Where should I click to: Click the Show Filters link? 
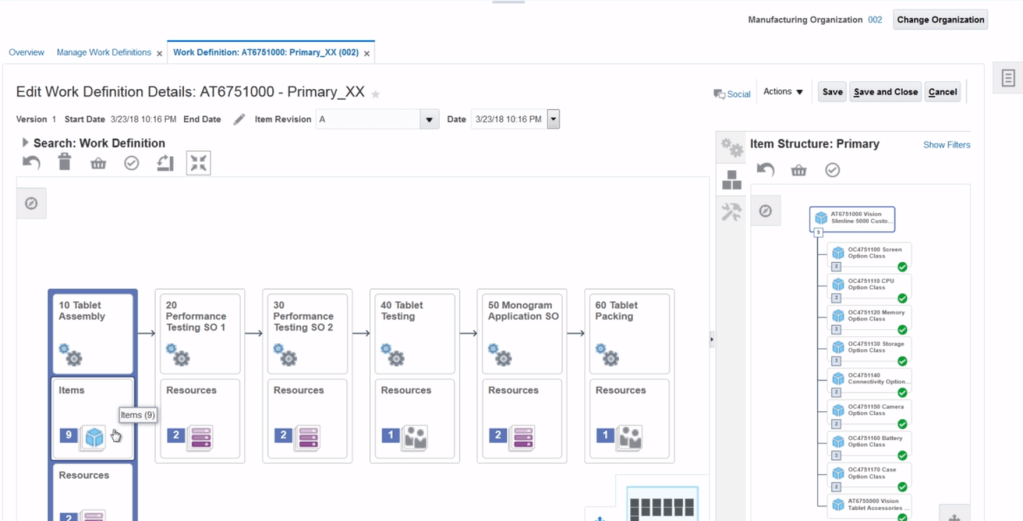pos(946,145)
